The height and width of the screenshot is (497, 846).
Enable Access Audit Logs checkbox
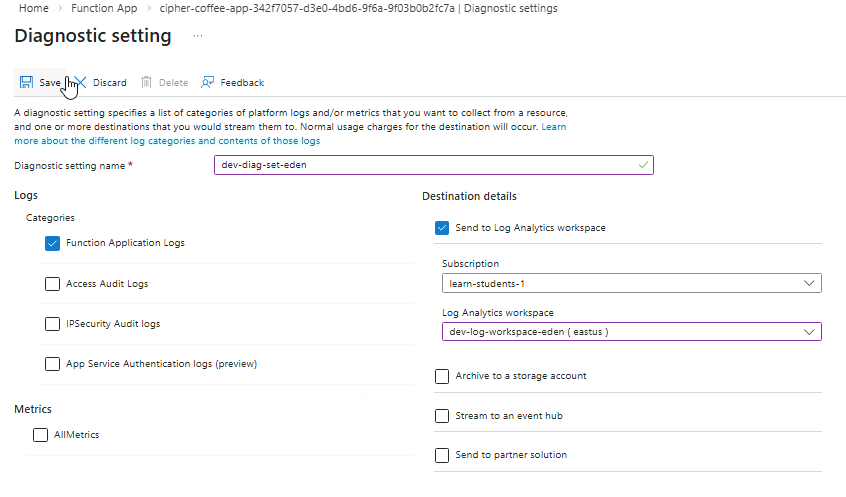pyautogui.click(x=53, y=284)
